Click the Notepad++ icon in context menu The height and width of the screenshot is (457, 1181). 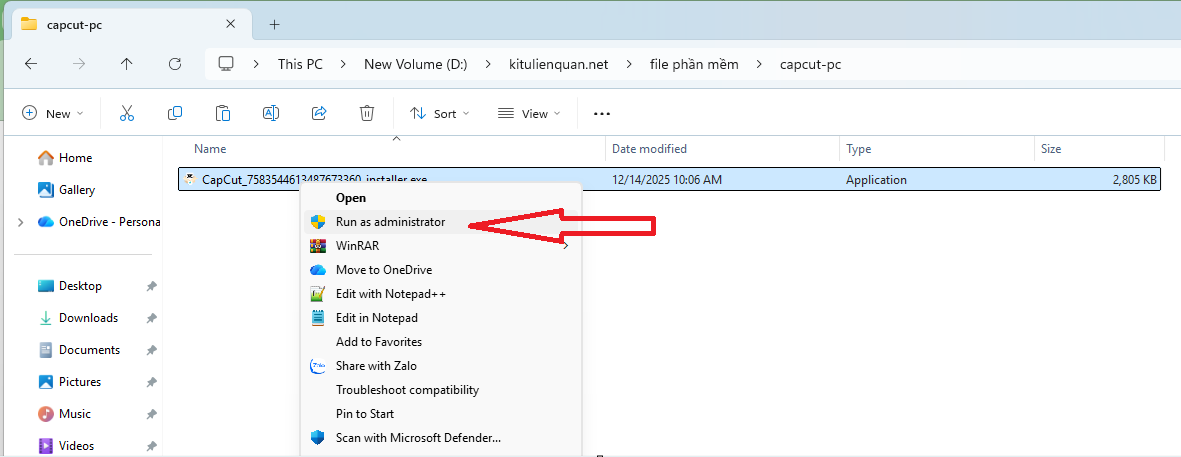pyautogui.click(x=318, y=294)
